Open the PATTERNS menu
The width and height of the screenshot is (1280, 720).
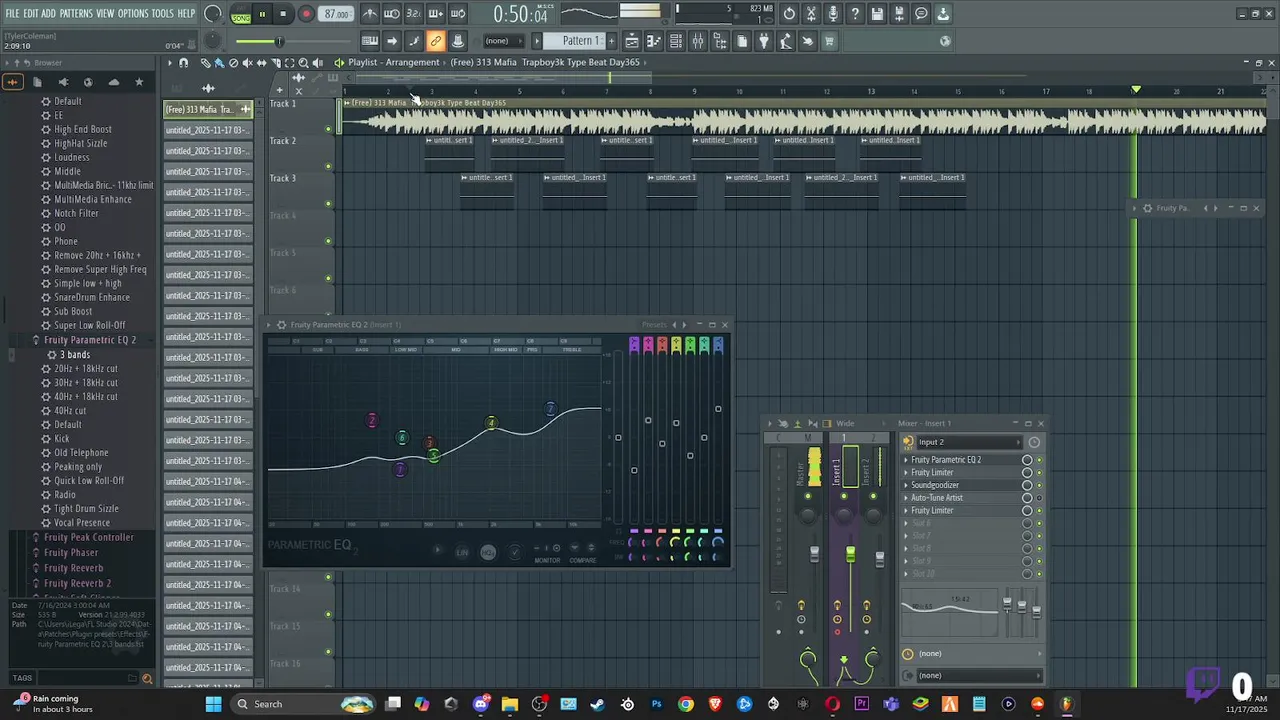[x=76, y=13]
